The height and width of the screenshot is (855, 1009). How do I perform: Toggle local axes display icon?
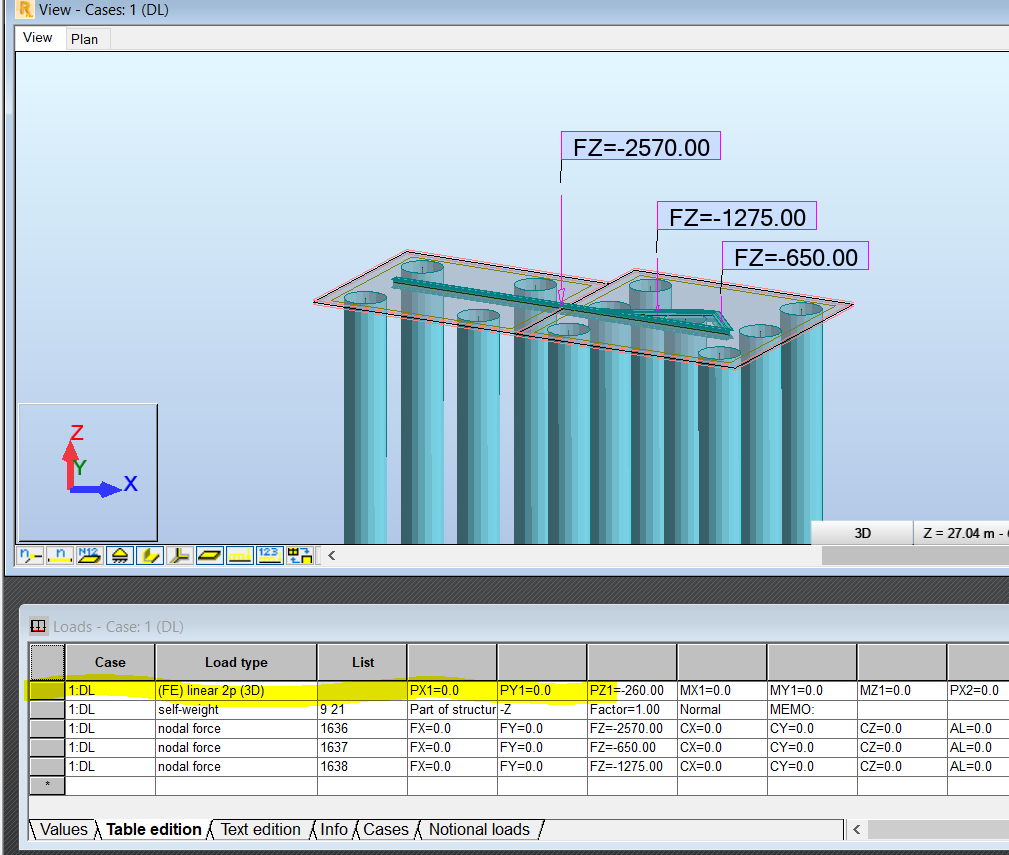(x=180, y=555)
